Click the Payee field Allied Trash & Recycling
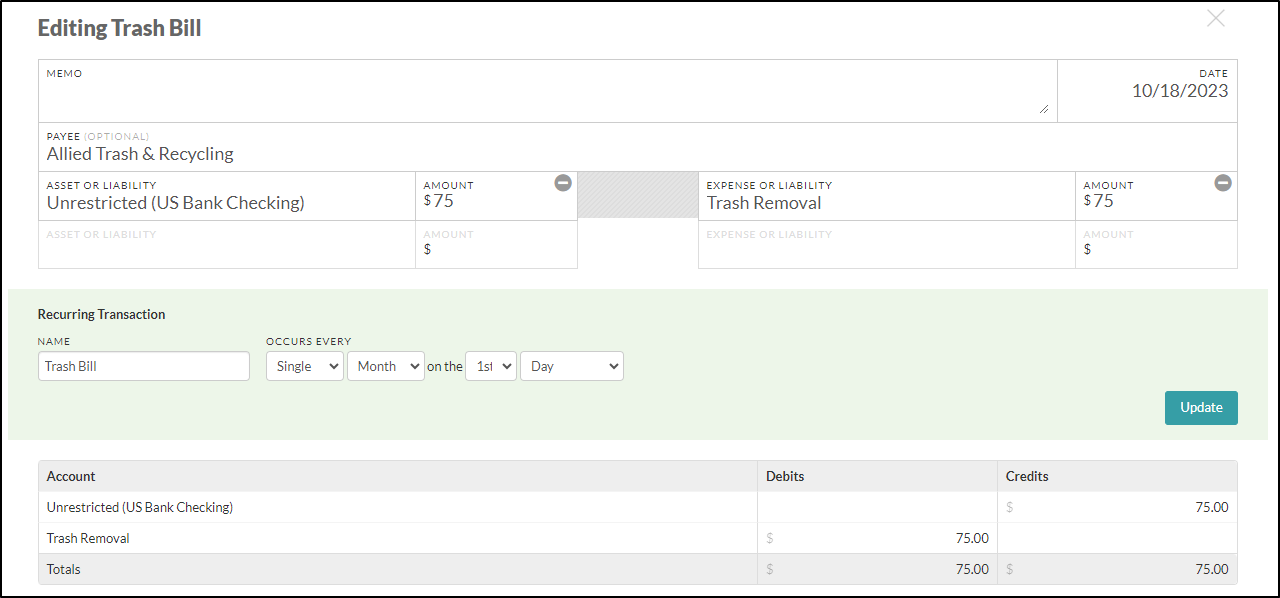The image size is (1280, 598). coord(638,147)
